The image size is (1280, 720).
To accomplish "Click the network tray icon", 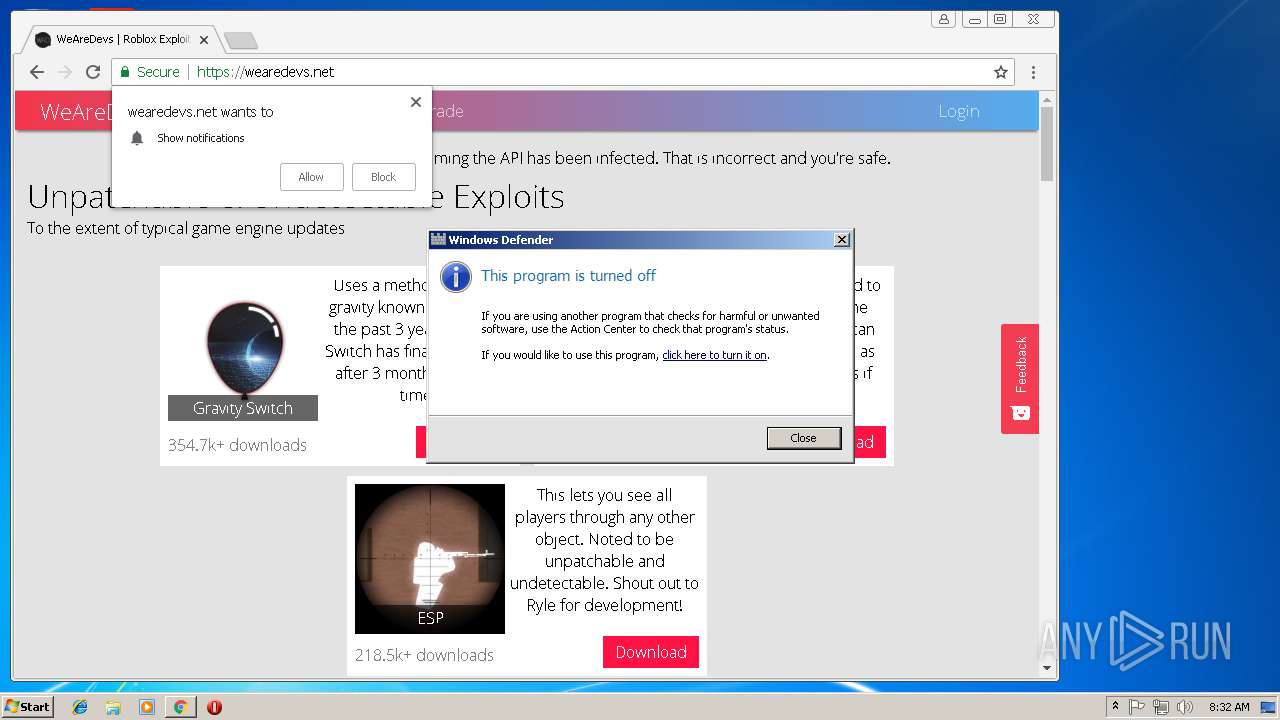I will point(1161,707).
